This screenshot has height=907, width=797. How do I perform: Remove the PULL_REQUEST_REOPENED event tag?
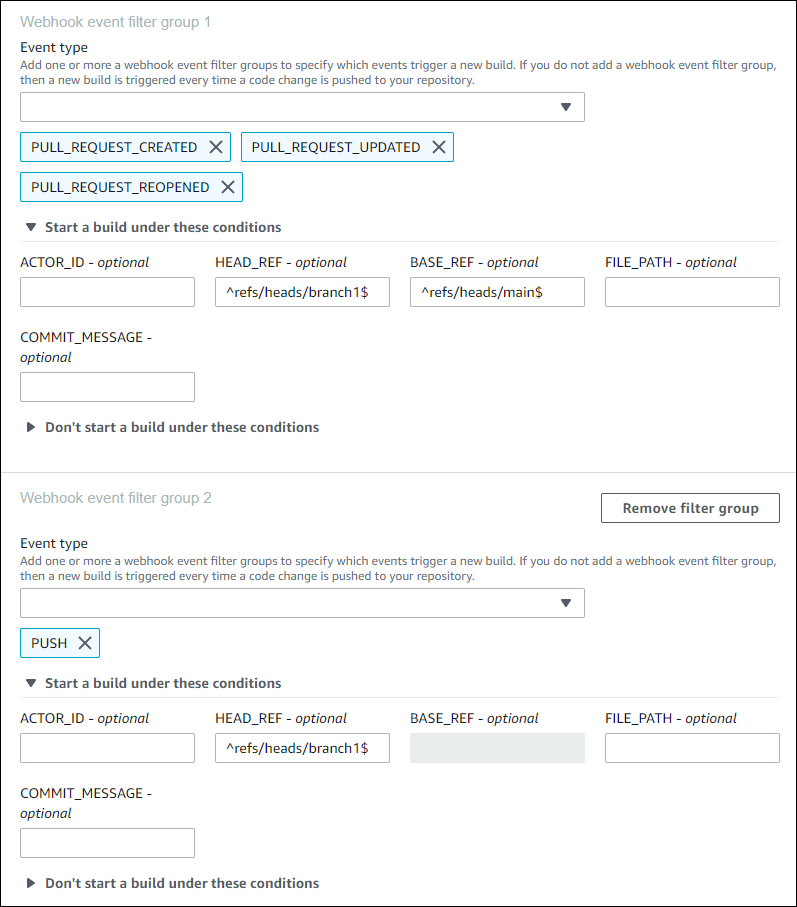click(x=228, y=187)
